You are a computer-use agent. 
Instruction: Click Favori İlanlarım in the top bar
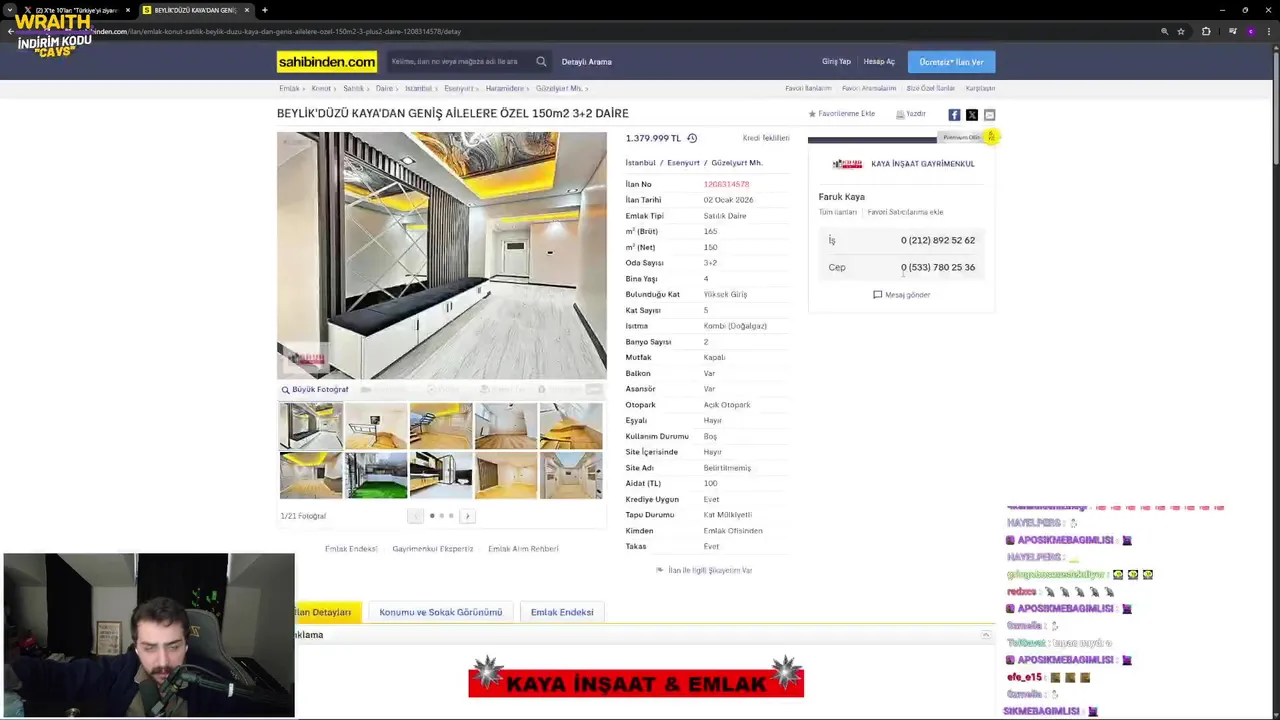pos(808,89)
